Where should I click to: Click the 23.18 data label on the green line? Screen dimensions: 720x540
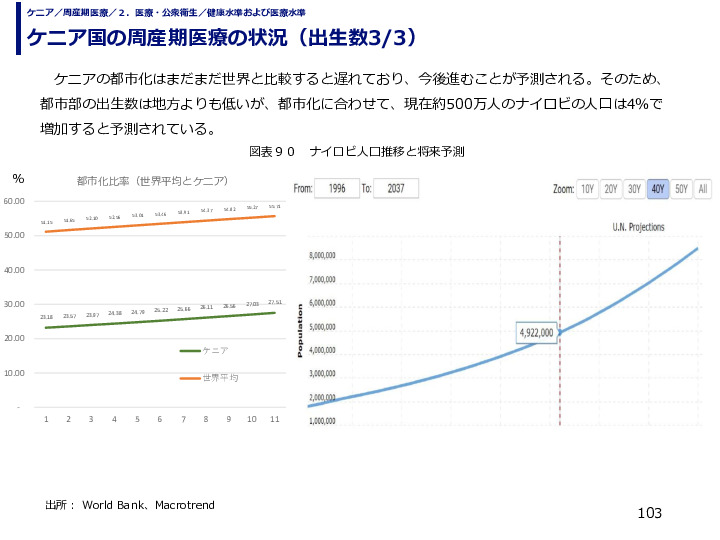[x=46, y=317]
